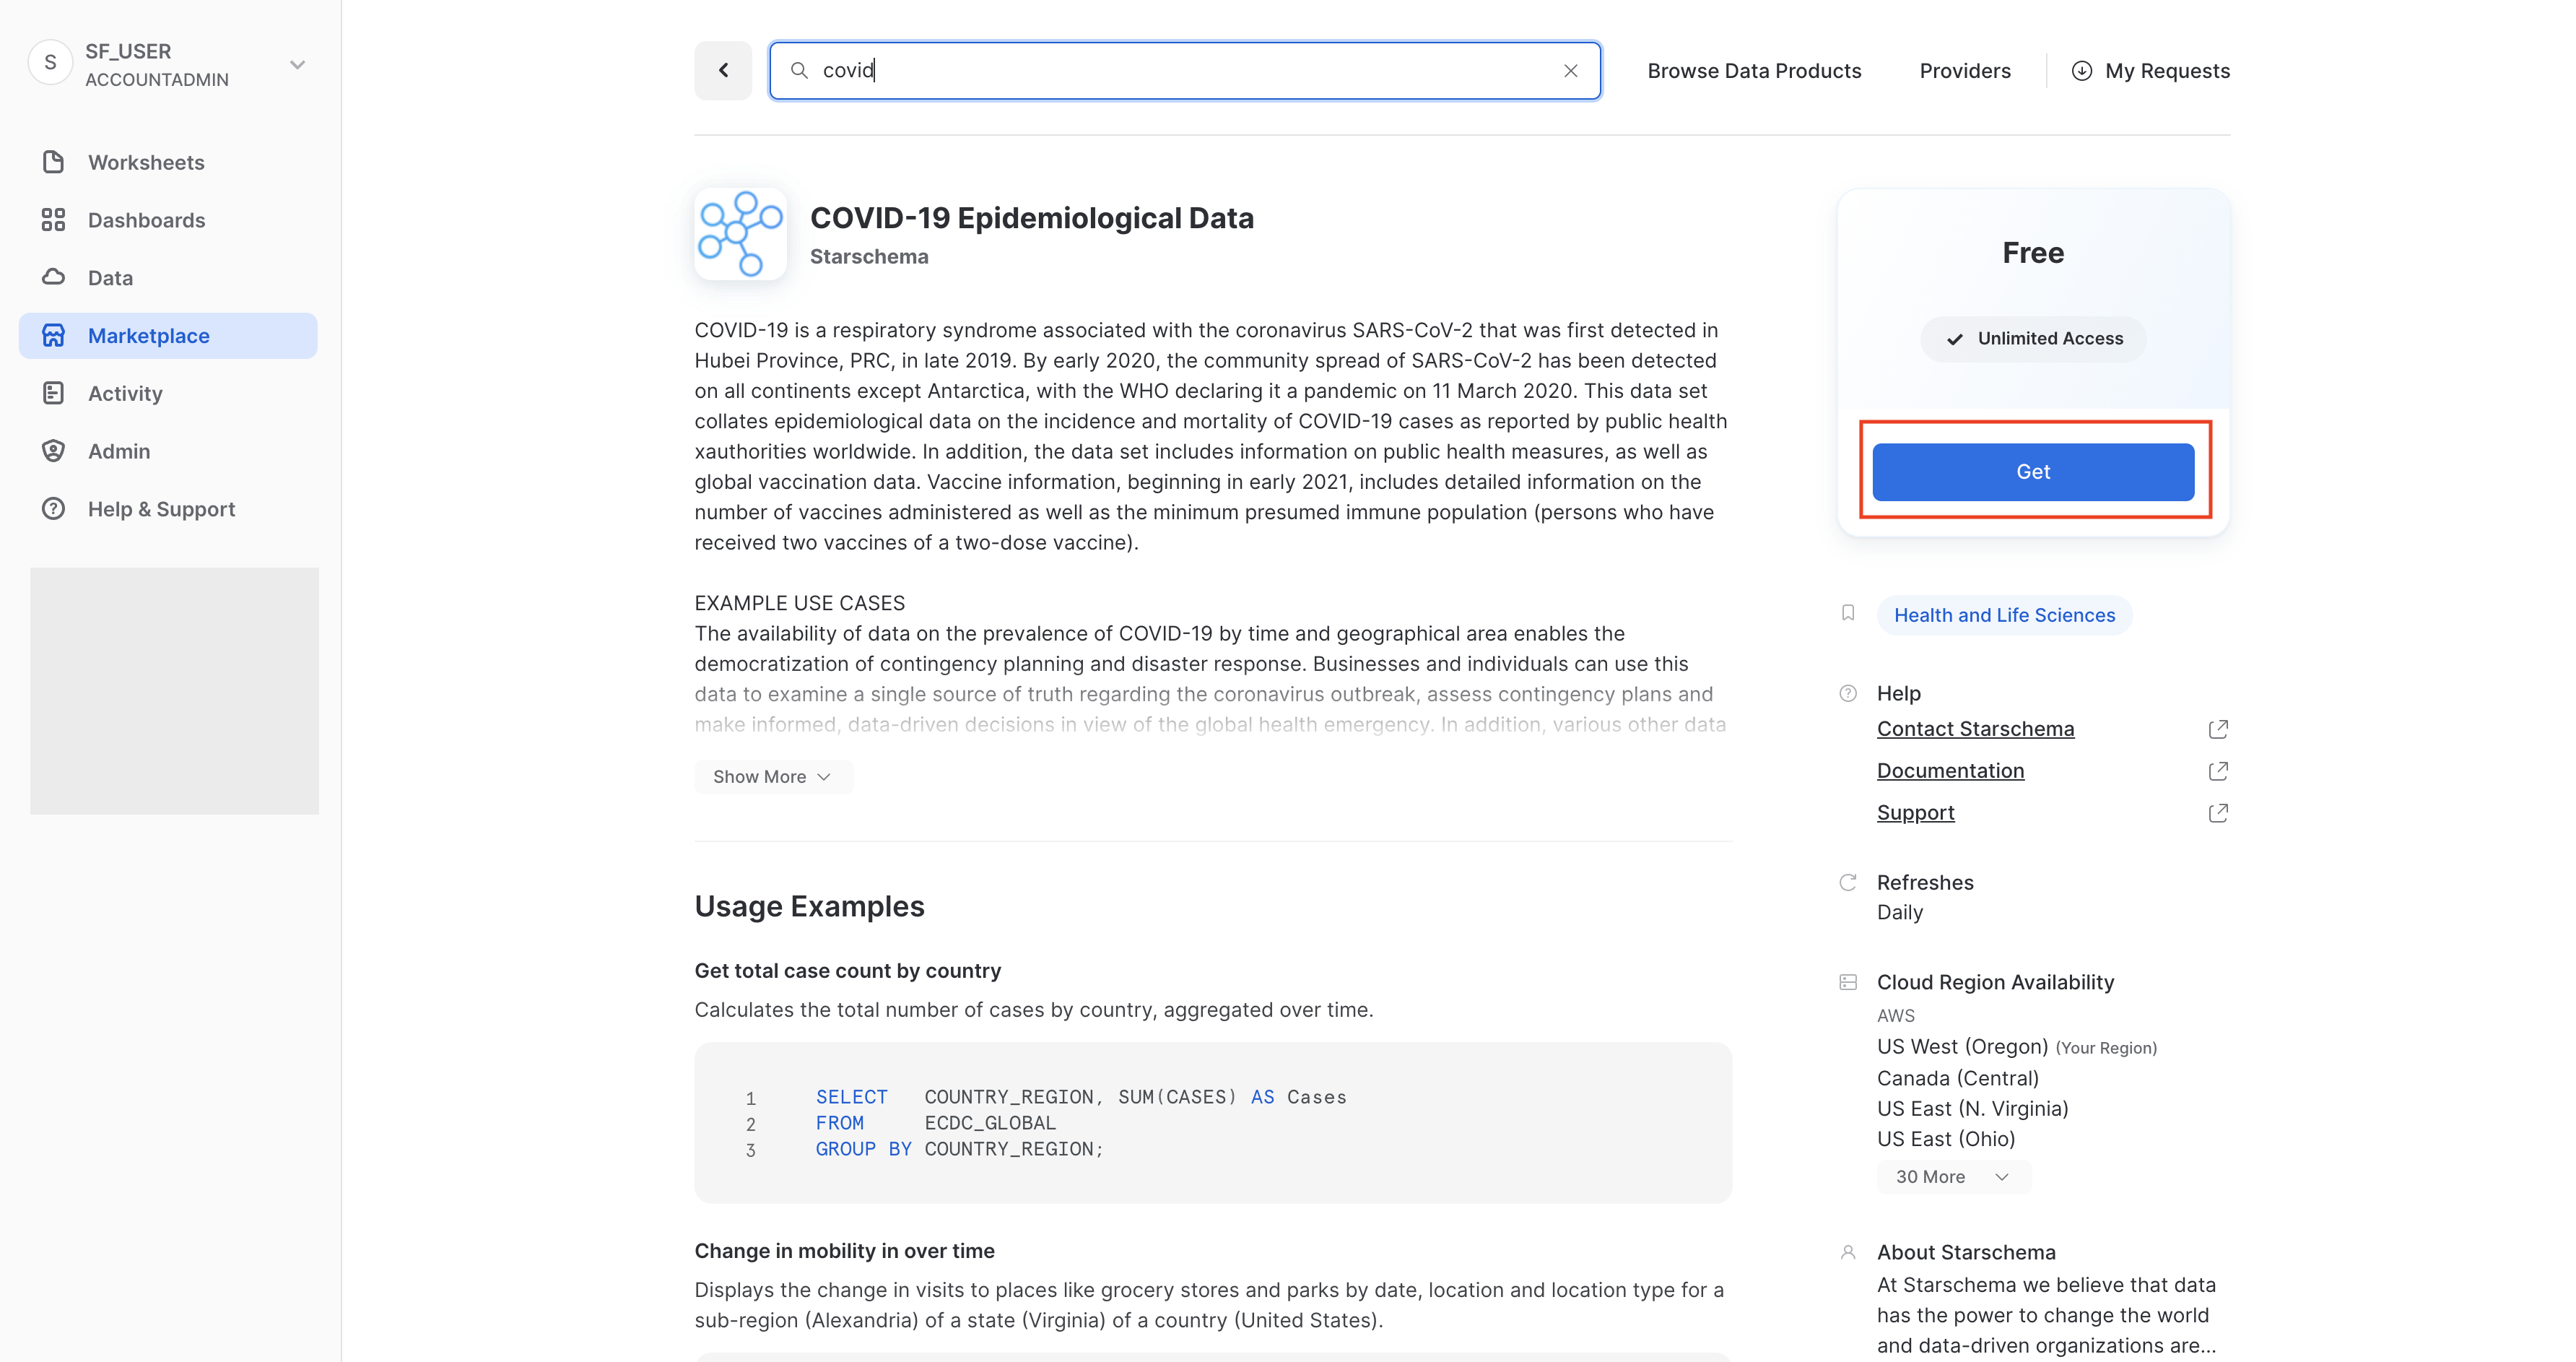Clear search with the X icon

(x=1570, y=71)
